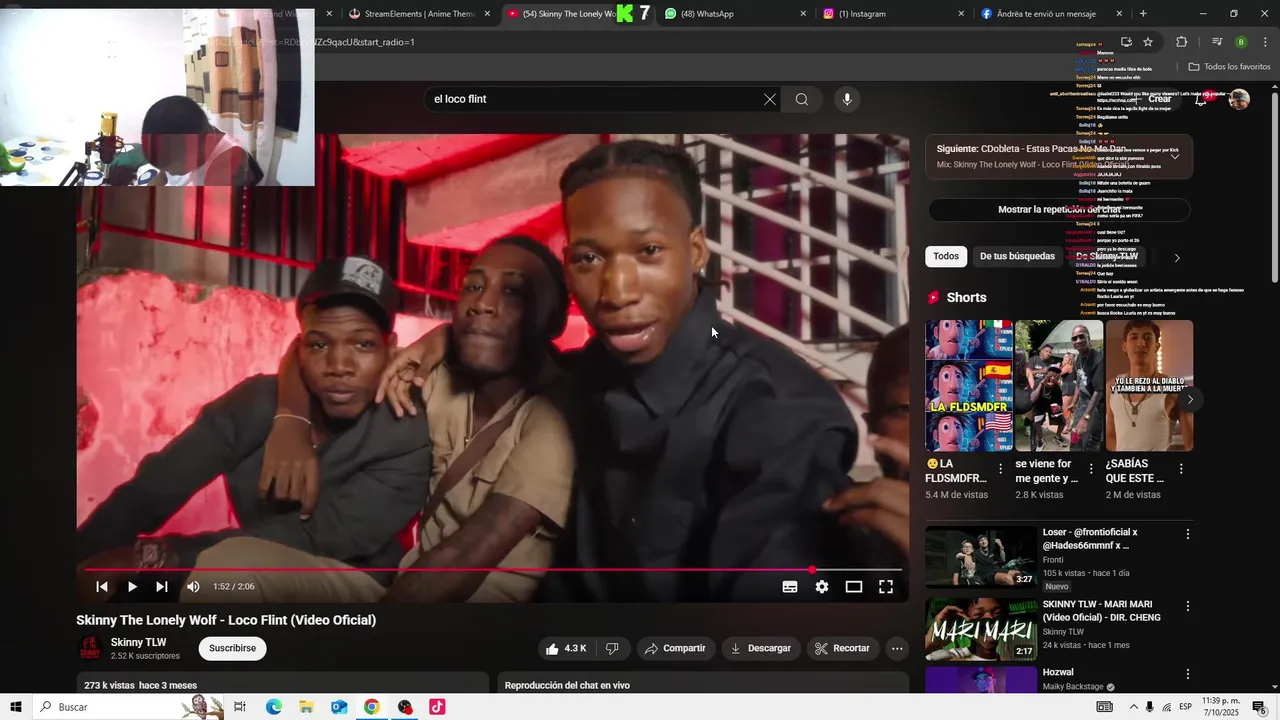The height and width of the screenshot is (720, 1280).
Task: Run the search with the magnifier button
Action: [x=802, y=99]
